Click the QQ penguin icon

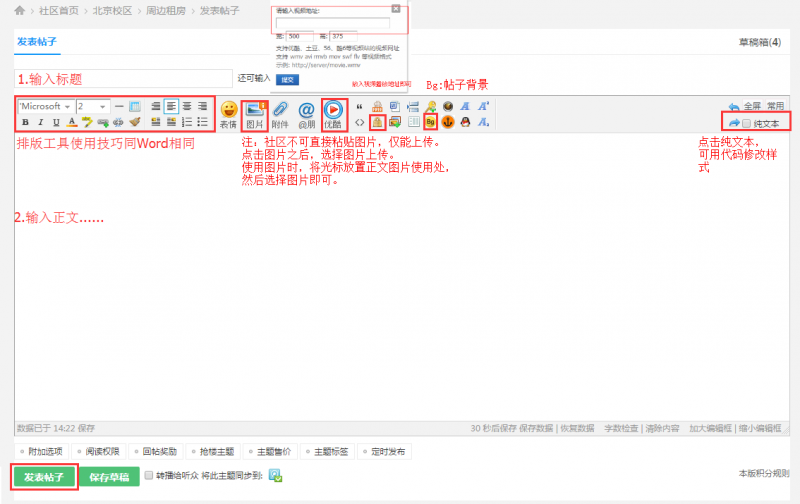465,122
